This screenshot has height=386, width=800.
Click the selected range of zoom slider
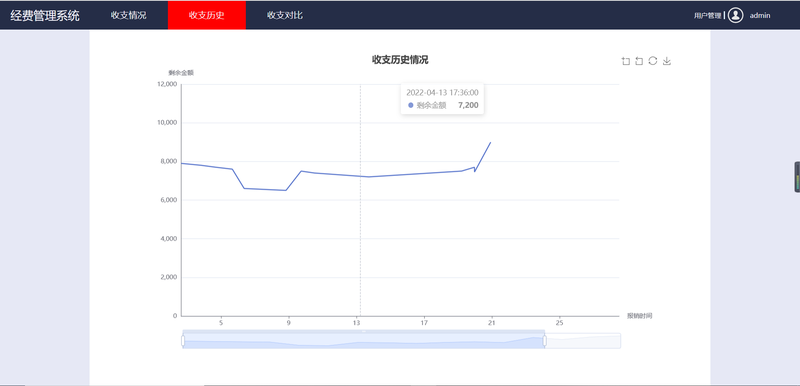[364, 341]
